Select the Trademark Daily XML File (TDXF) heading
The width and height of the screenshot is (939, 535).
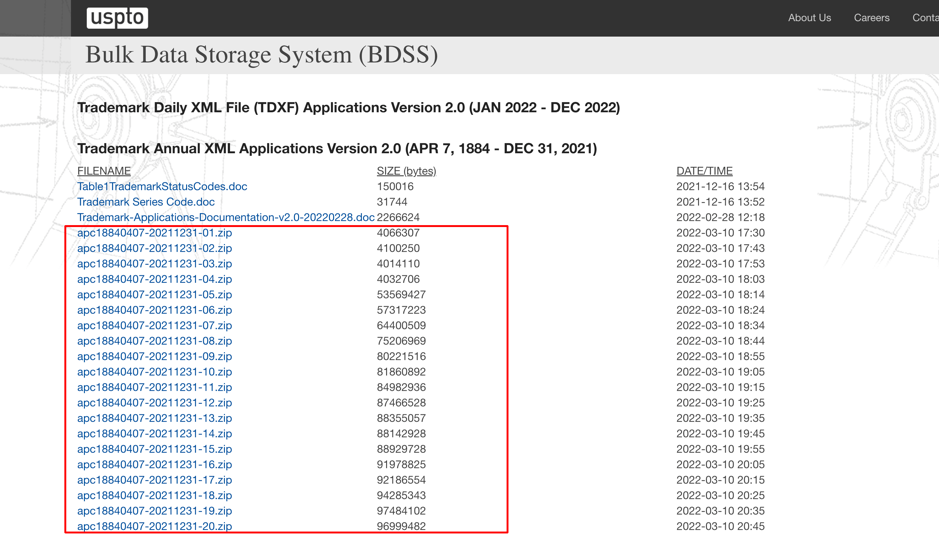click(349, 108)
